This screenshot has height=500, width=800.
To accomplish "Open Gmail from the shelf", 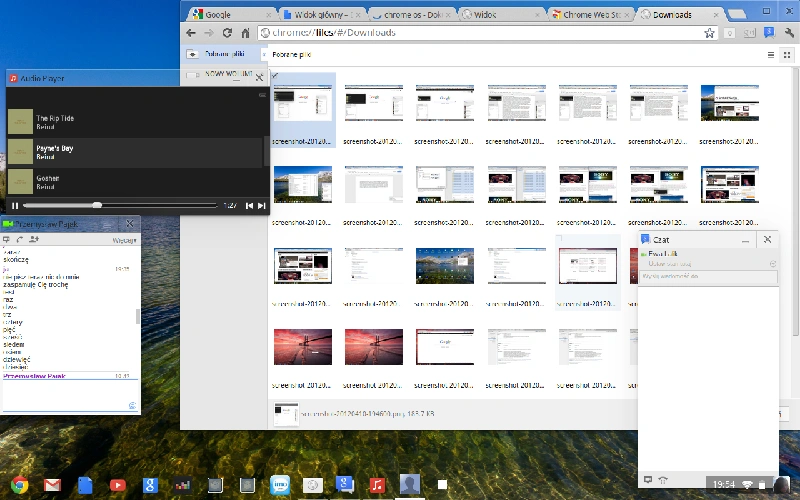I will coord(52,484).
